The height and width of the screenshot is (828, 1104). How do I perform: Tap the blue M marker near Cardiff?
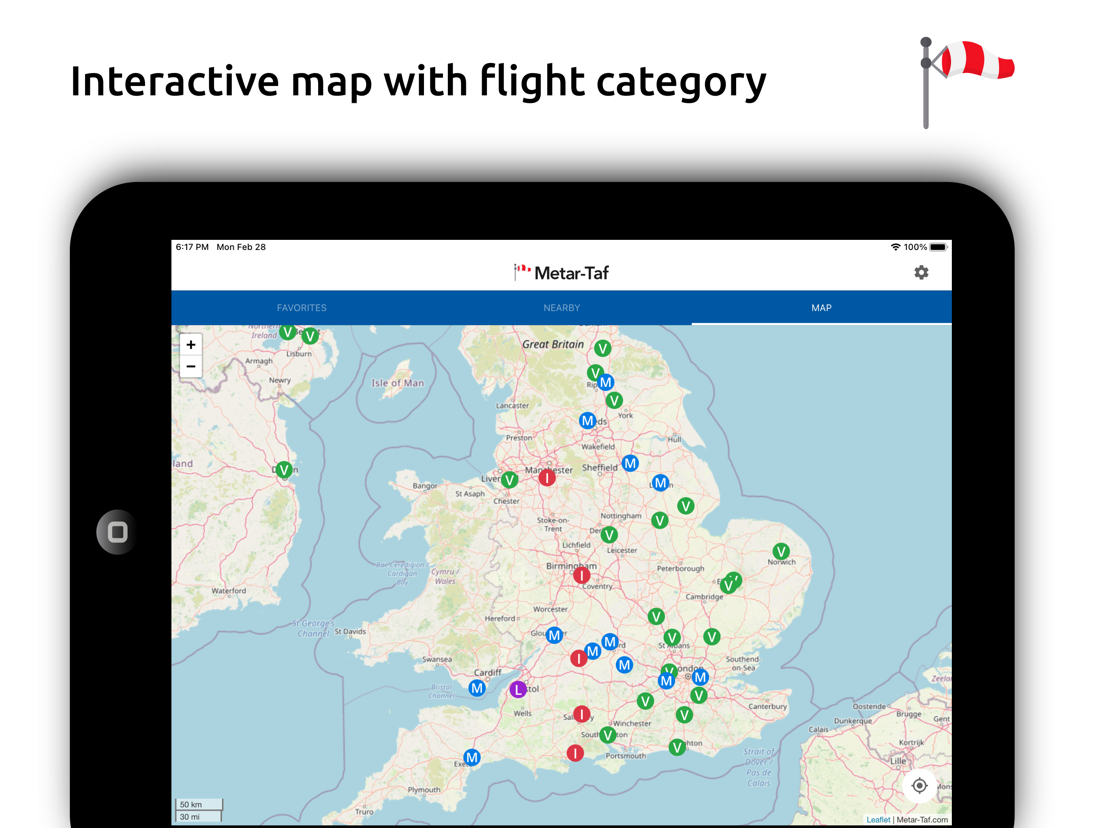pos(477,688)
